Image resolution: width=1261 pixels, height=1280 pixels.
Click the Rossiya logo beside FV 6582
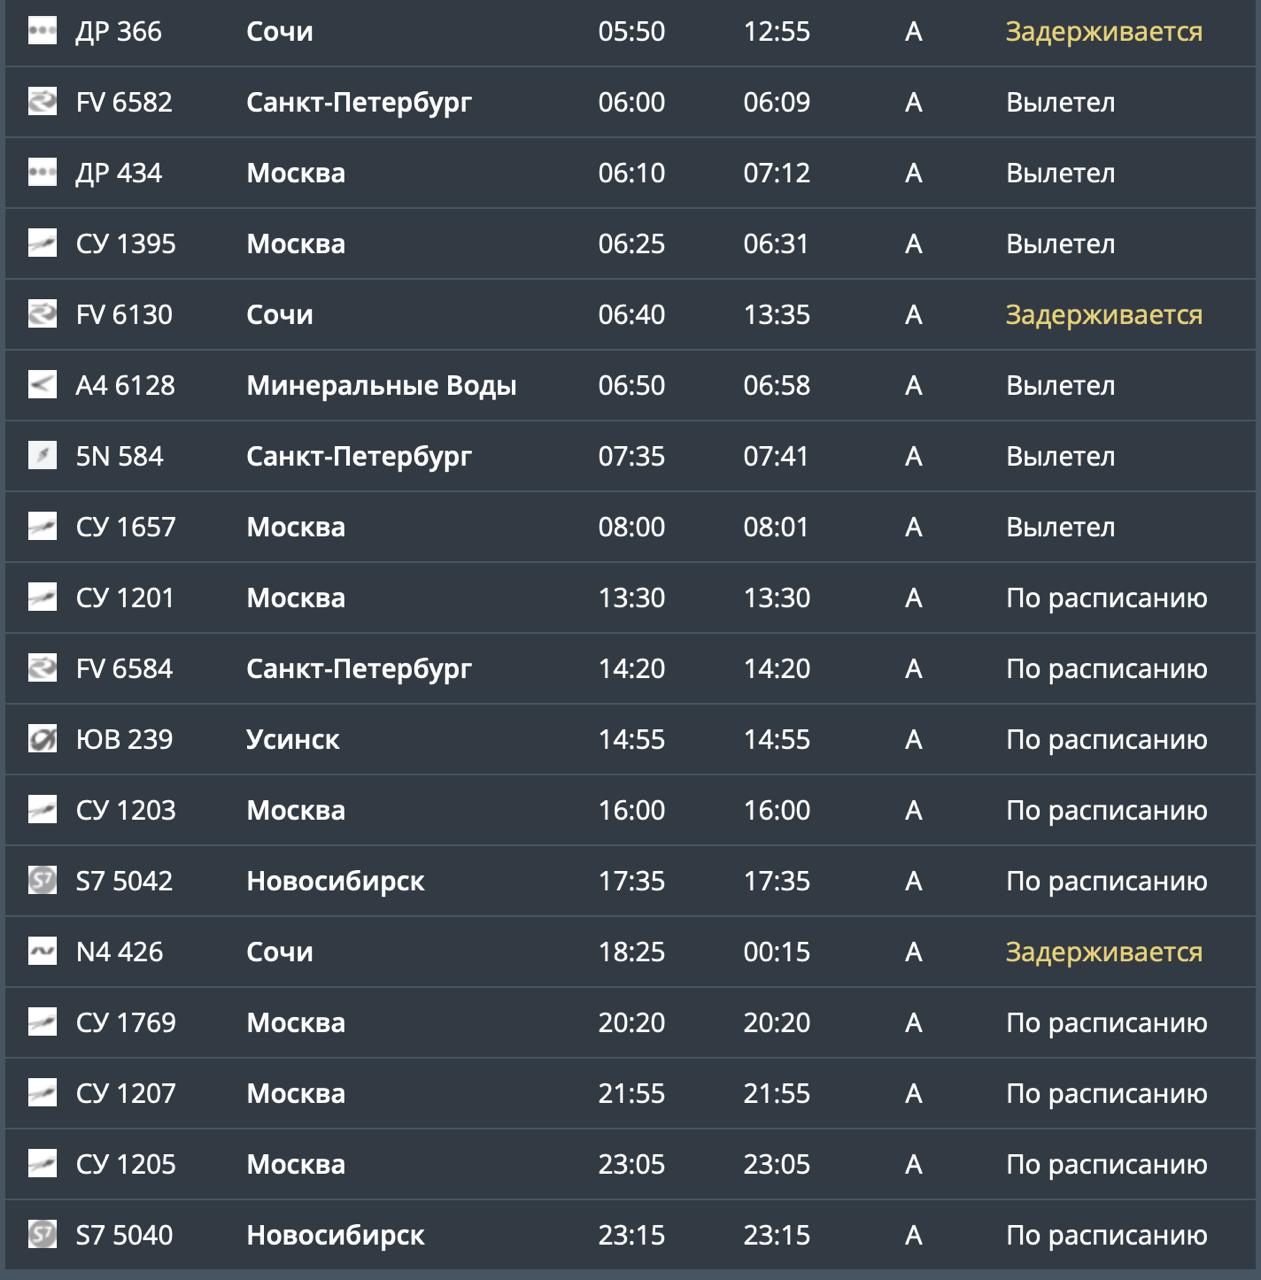[x=42, y=102]
